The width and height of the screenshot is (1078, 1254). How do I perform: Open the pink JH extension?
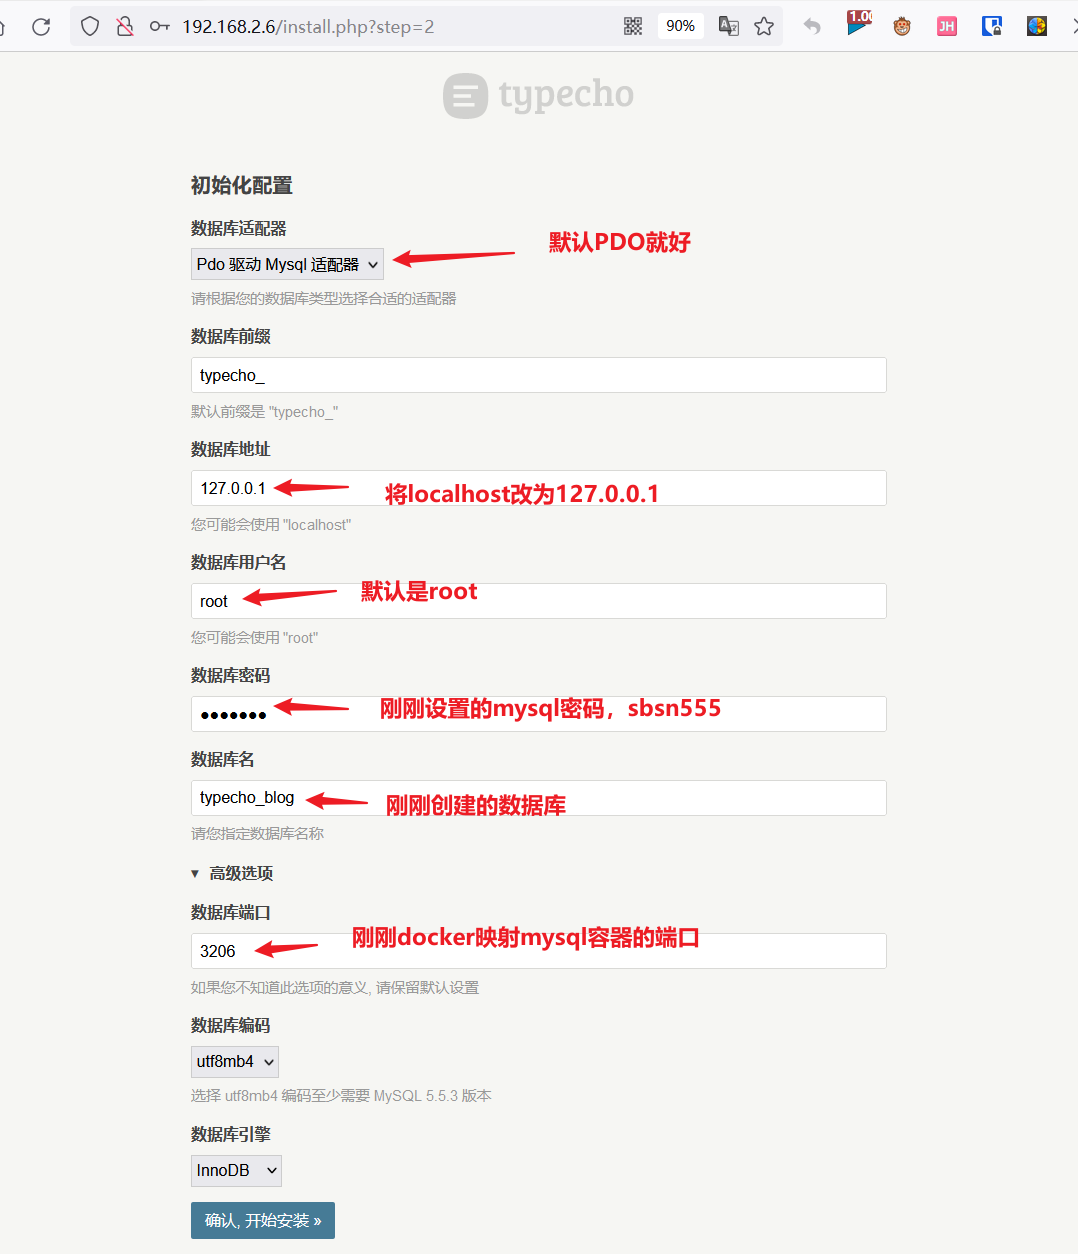(946, 26)
